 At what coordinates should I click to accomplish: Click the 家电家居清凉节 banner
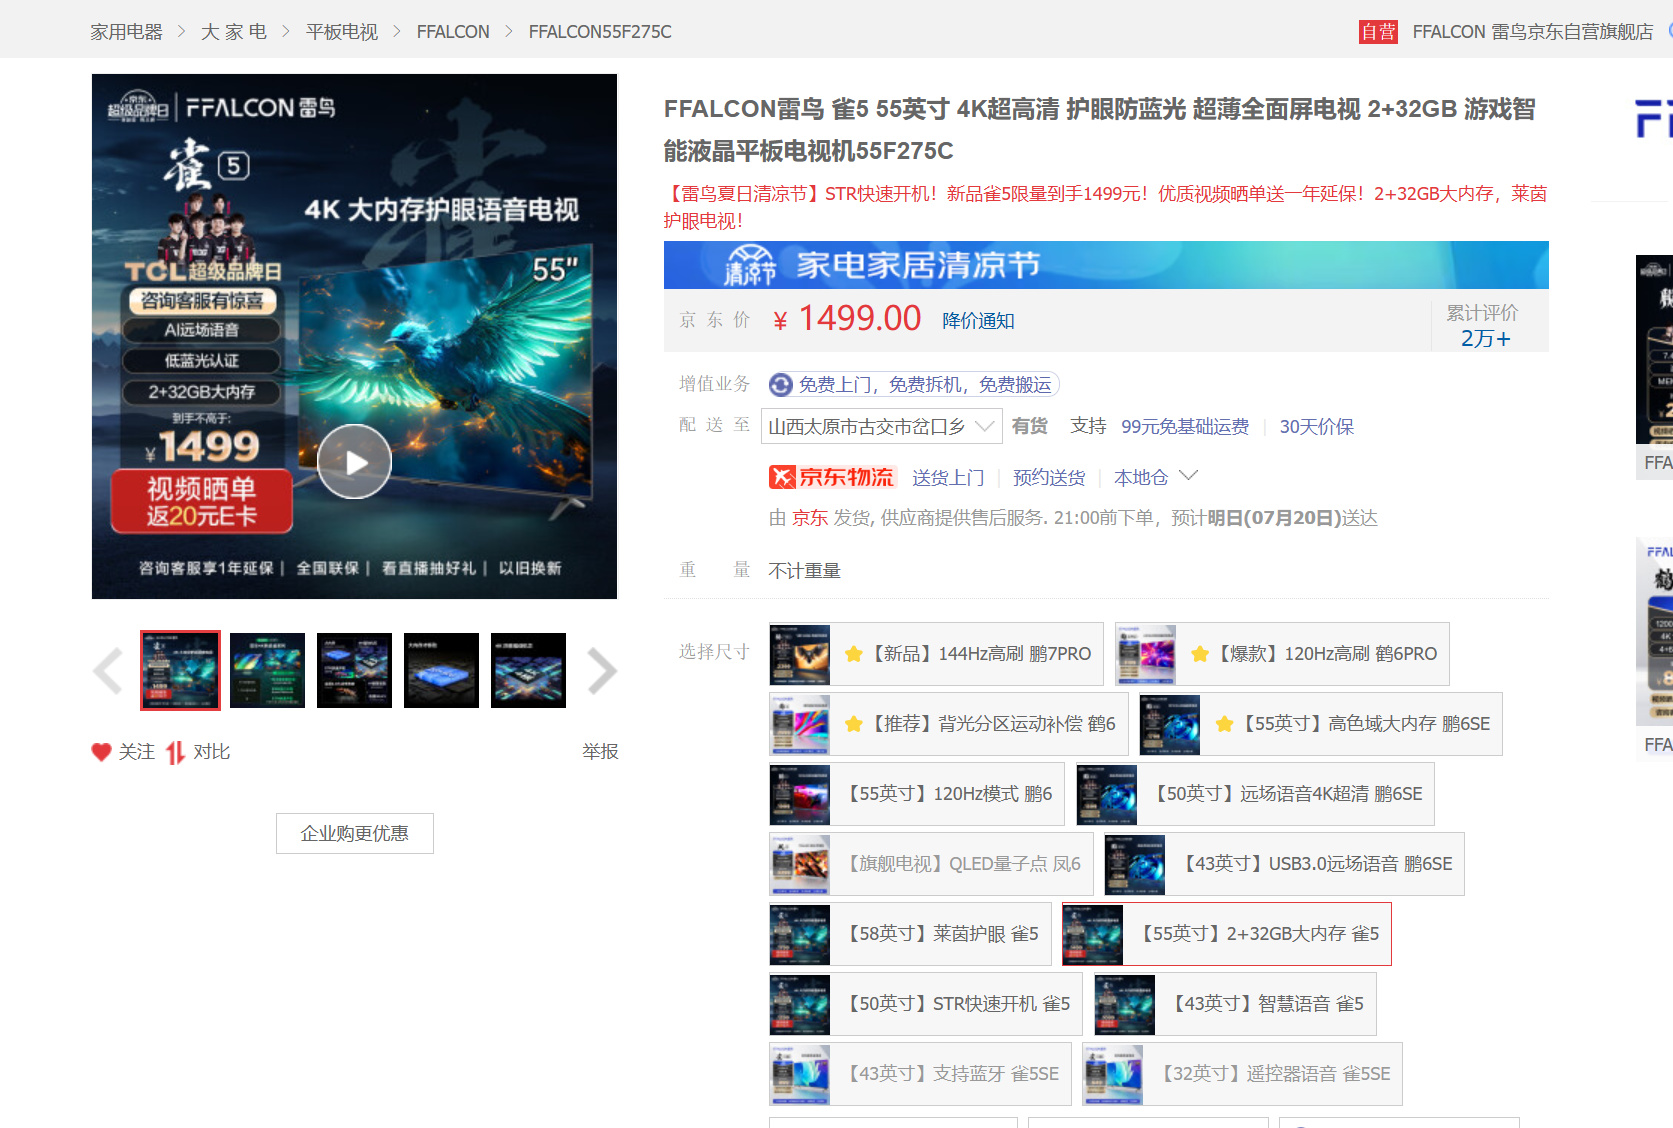[1106, 265]
